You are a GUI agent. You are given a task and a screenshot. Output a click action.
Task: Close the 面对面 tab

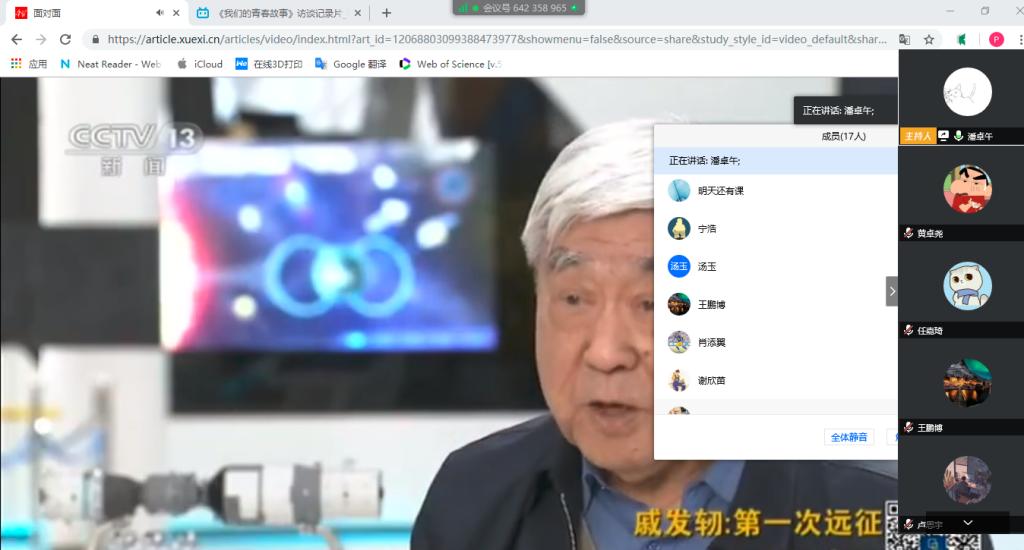pyautogui.click(x=176, y=13)
